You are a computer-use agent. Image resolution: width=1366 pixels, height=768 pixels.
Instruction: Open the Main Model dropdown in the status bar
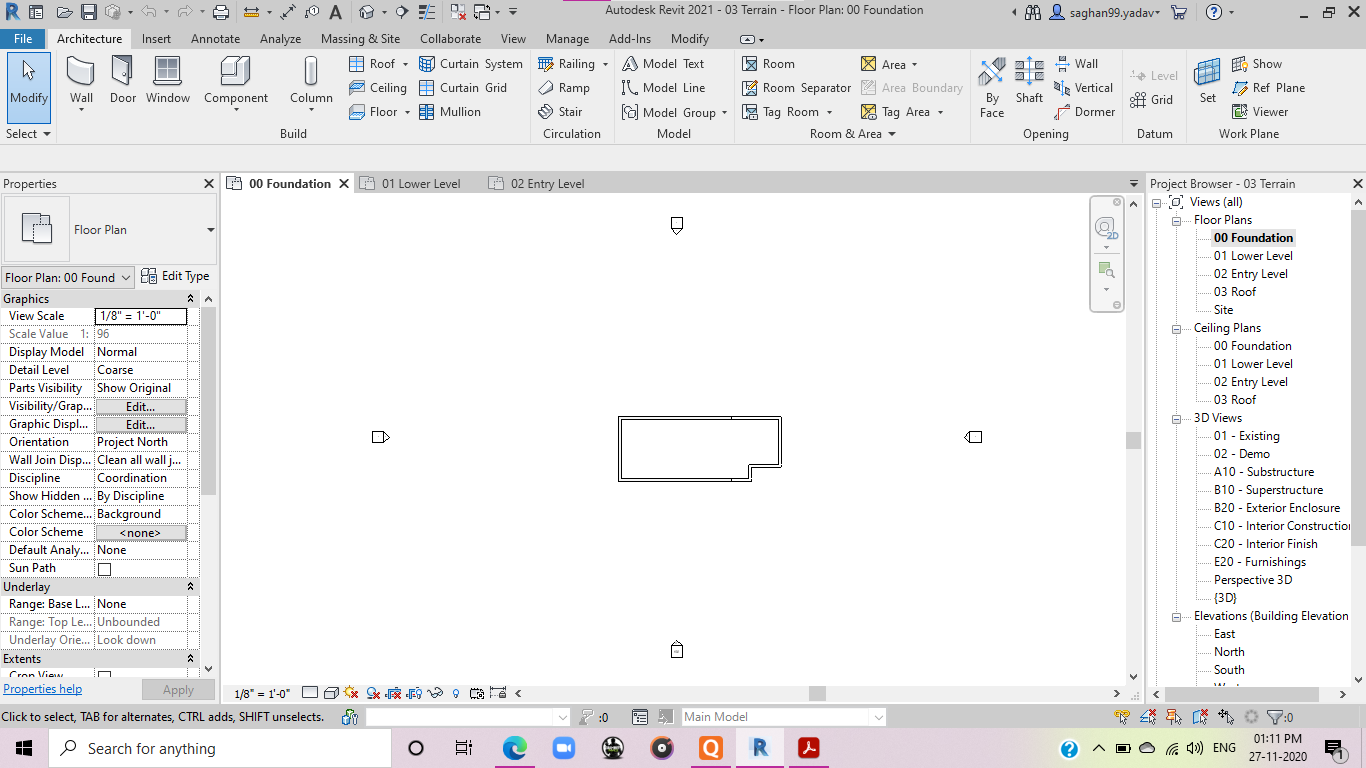(876, 716)
